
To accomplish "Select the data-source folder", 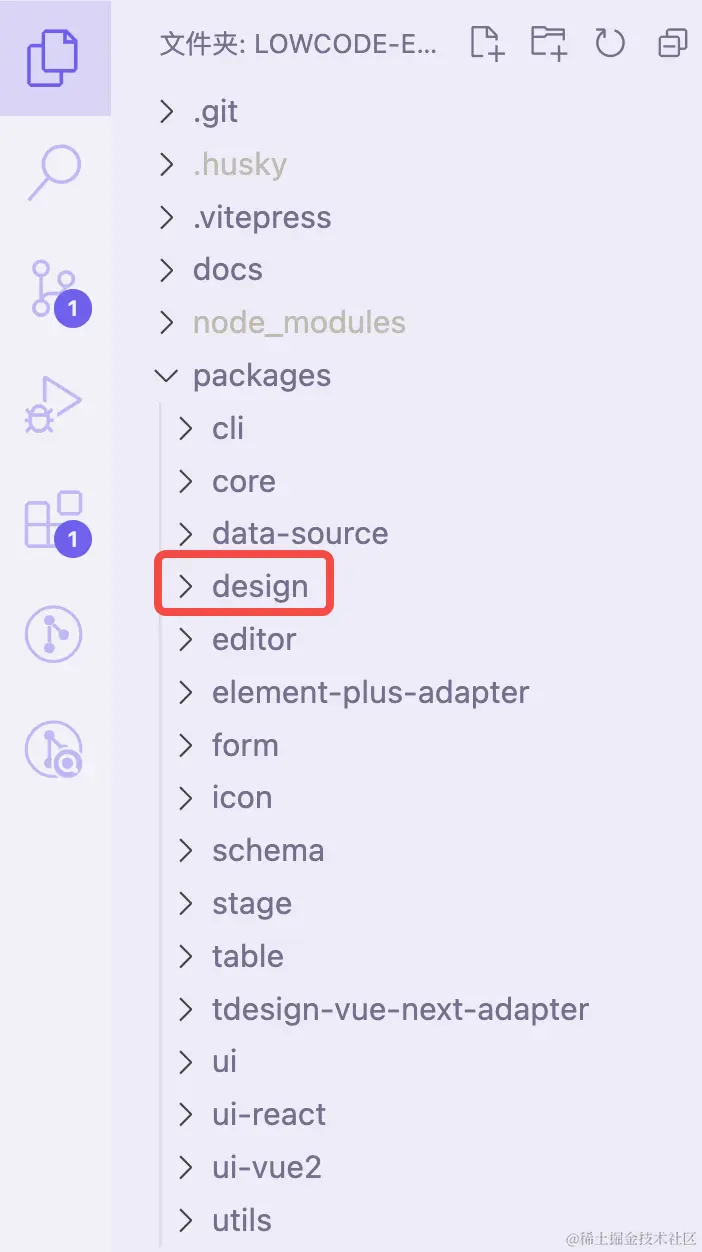I will point(300,534).
